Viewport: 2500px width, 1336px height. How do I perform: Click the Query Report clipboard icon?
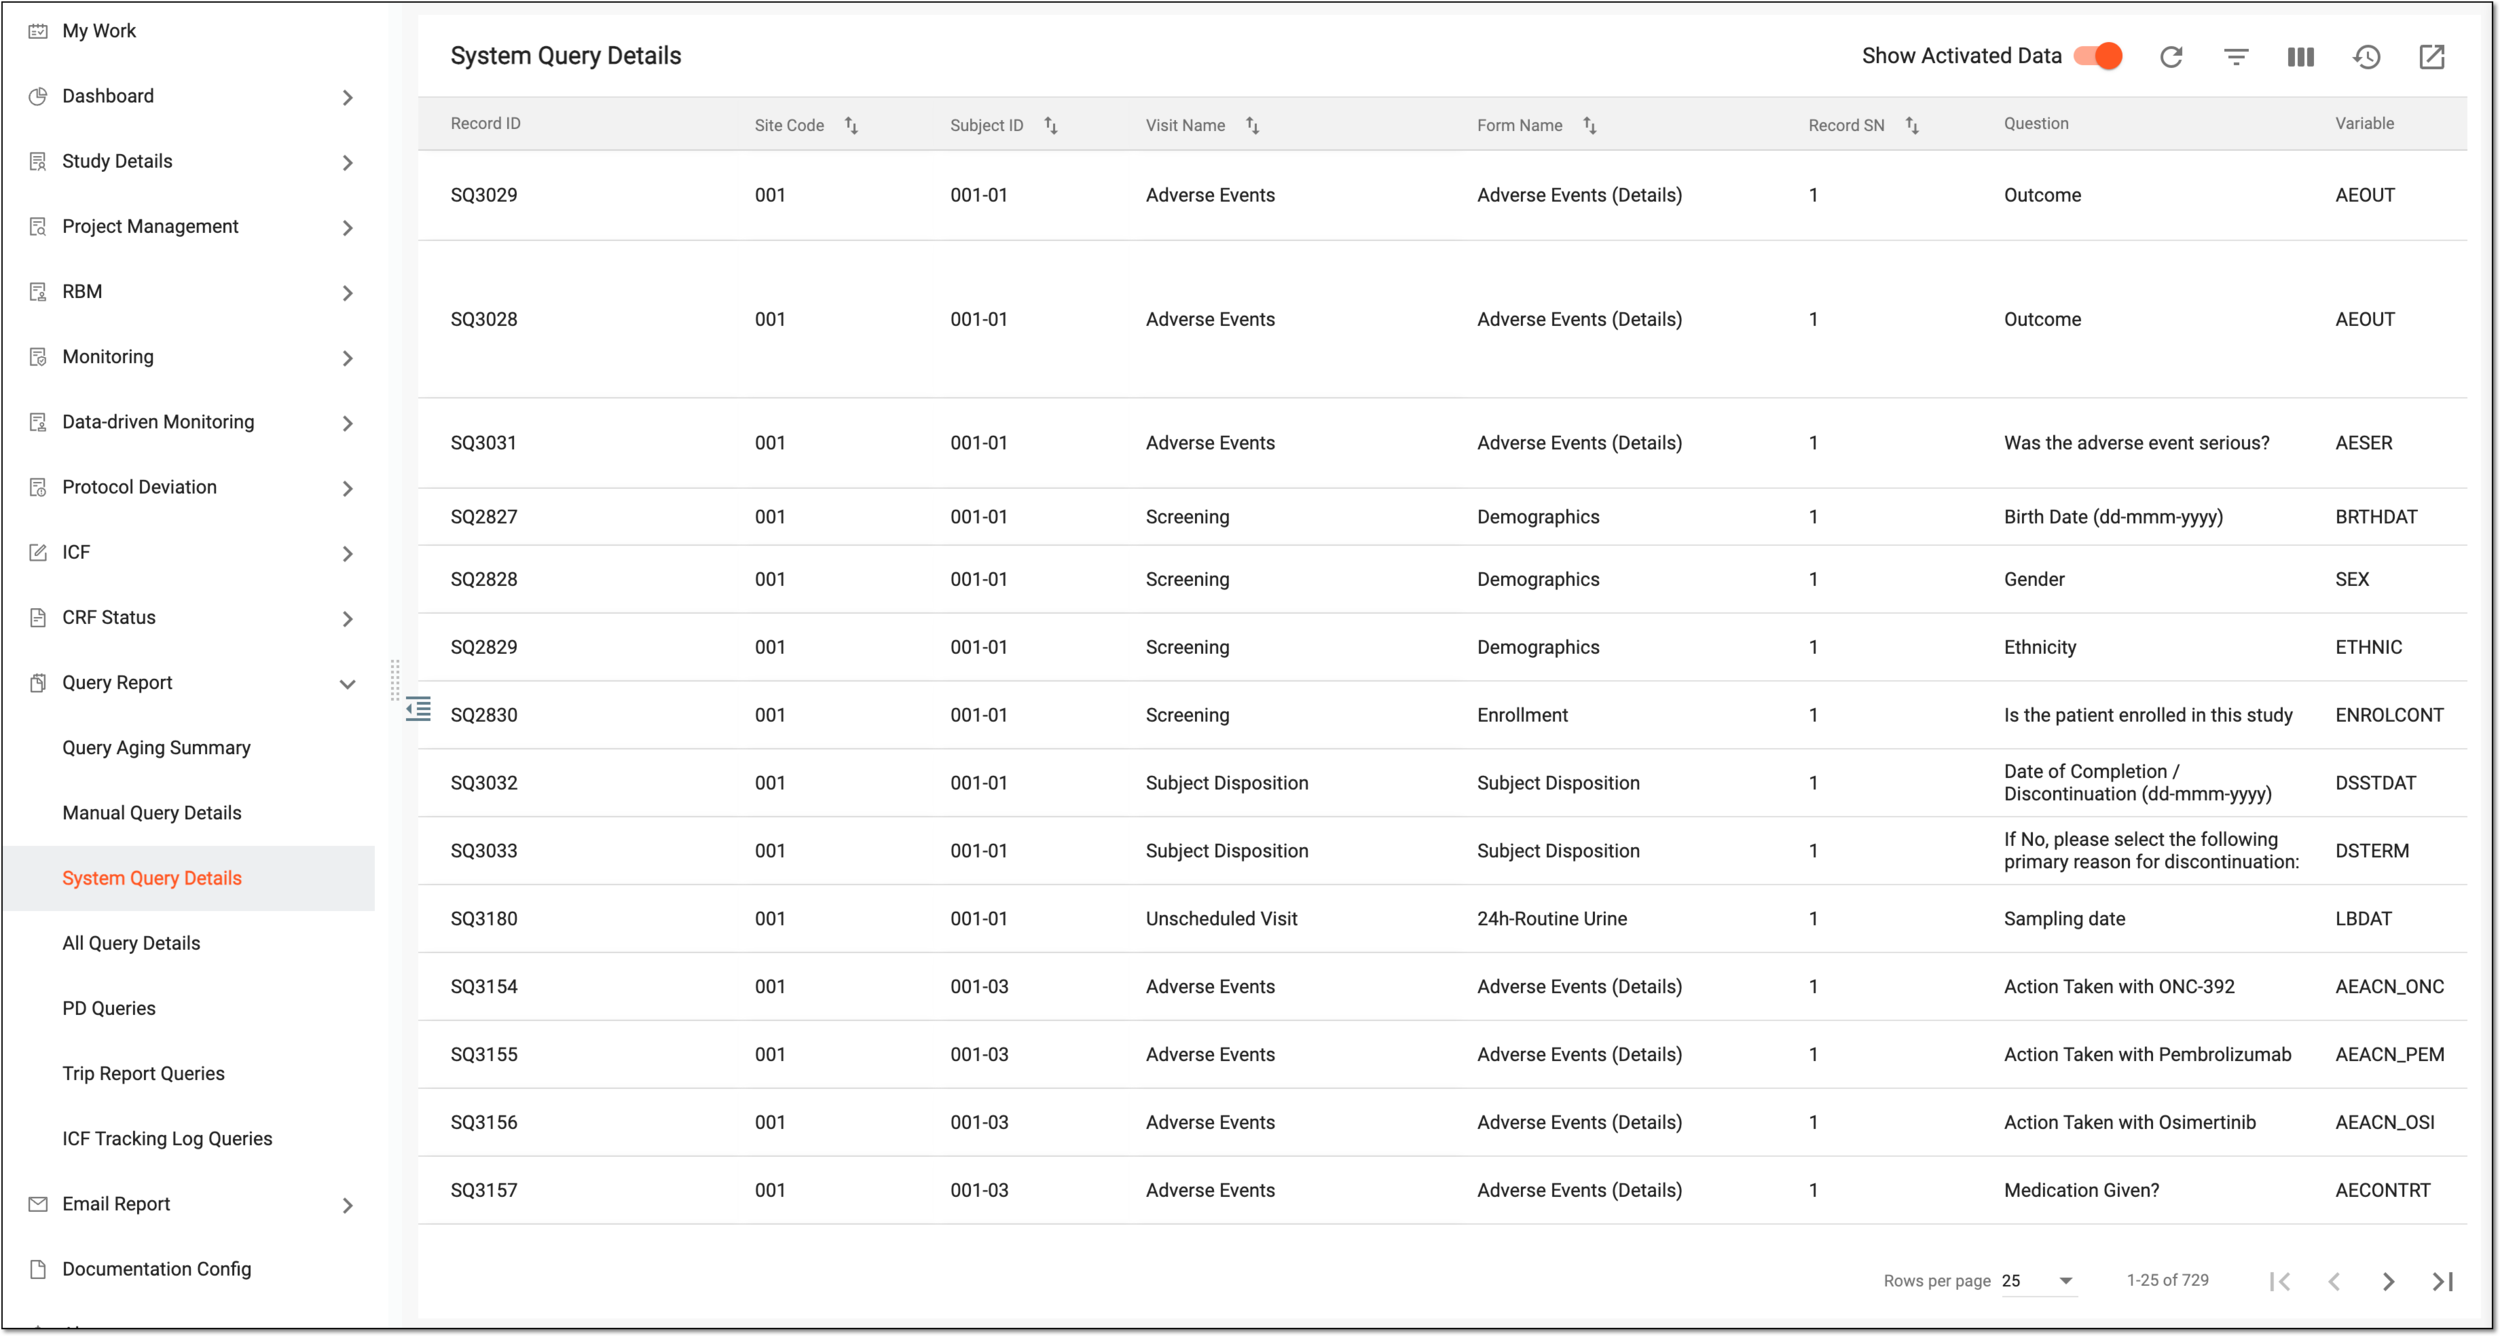tap(38, 682)
